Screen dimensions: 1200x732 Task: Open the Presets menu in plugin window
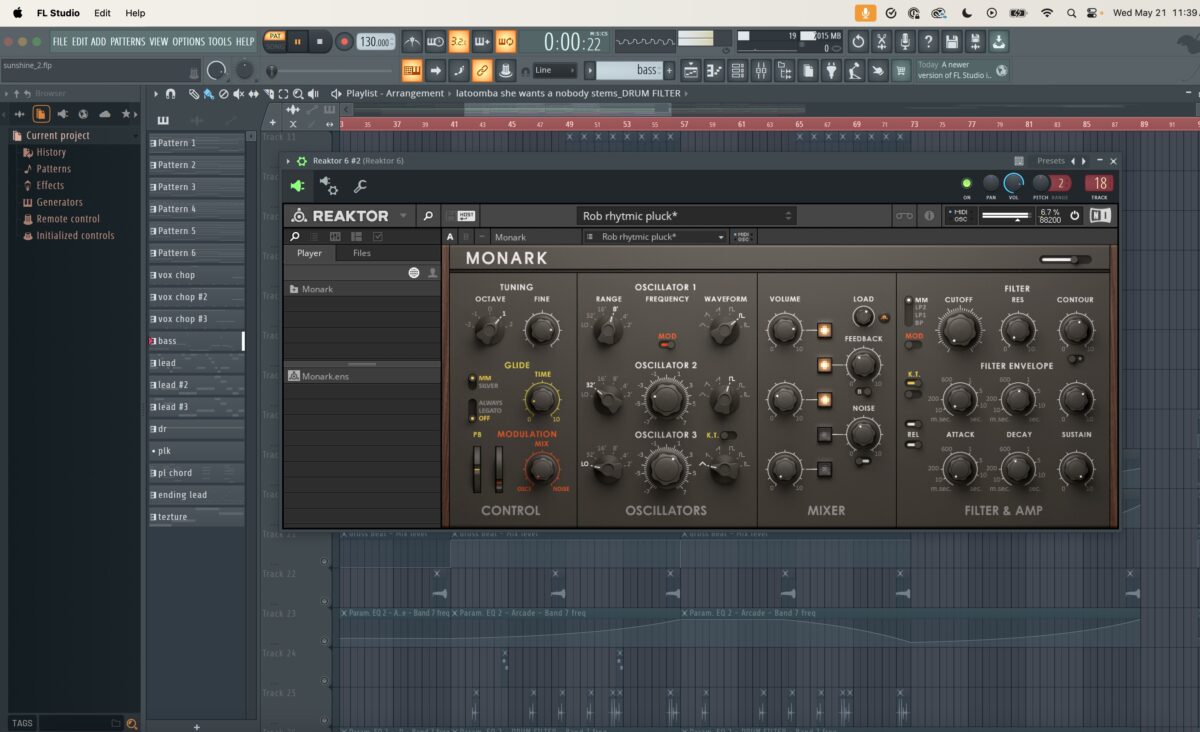point(1051,161)
